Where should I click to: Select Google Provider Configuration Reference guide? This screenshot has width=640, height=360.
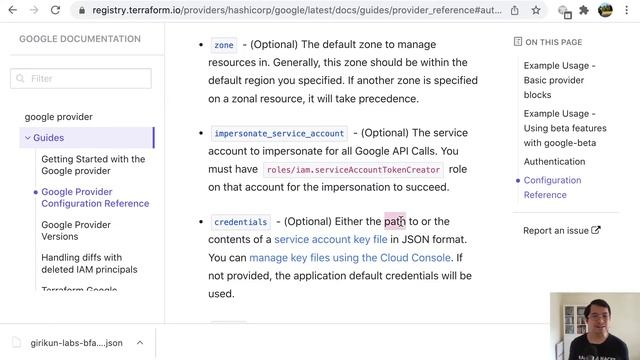click(95, 198)
